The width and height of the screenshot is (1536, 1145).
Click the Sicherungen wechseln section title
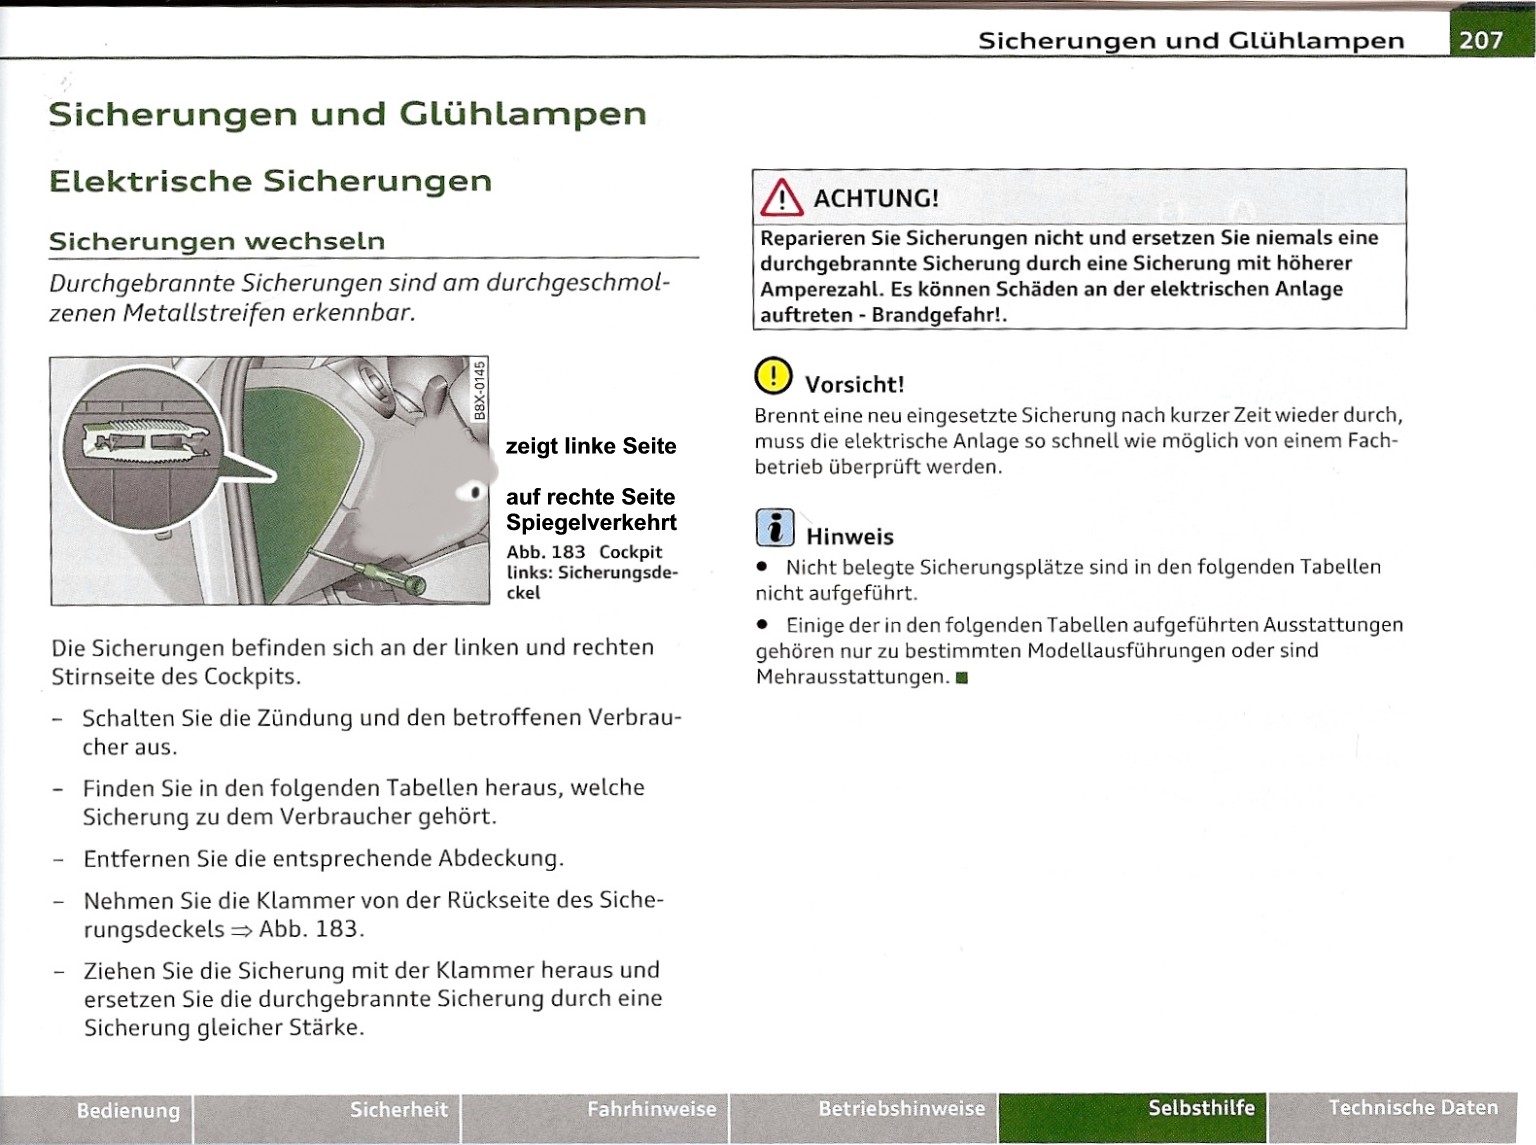pos(217,241)
